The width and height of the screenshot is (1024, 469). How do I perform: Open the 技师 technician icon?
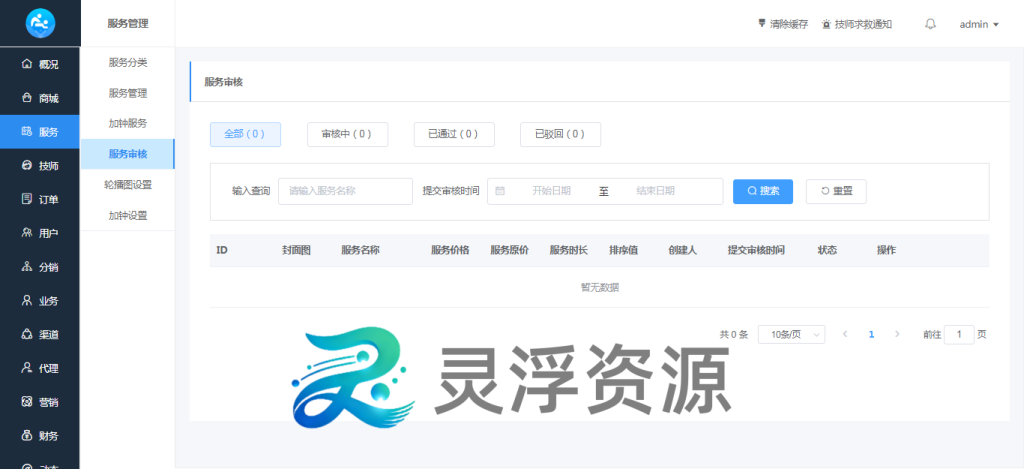(27, 166)
